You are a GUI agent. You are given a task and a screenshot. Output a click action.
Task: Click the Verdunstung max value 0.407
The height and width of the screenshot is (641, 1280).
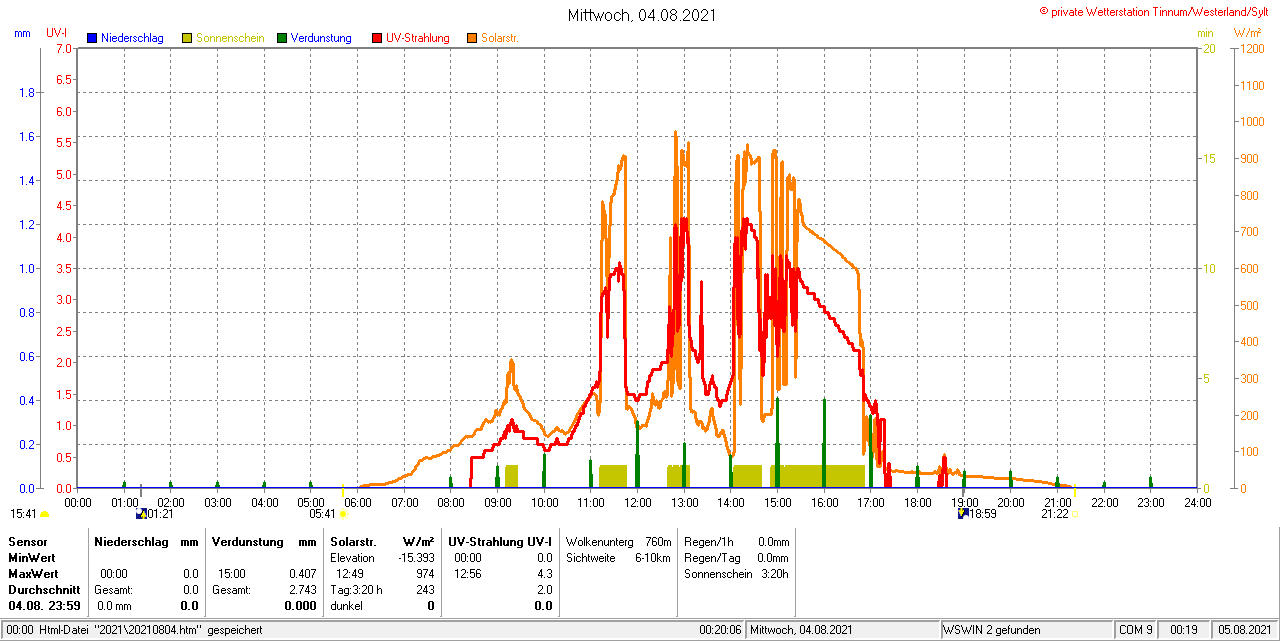tap(302, 574)
